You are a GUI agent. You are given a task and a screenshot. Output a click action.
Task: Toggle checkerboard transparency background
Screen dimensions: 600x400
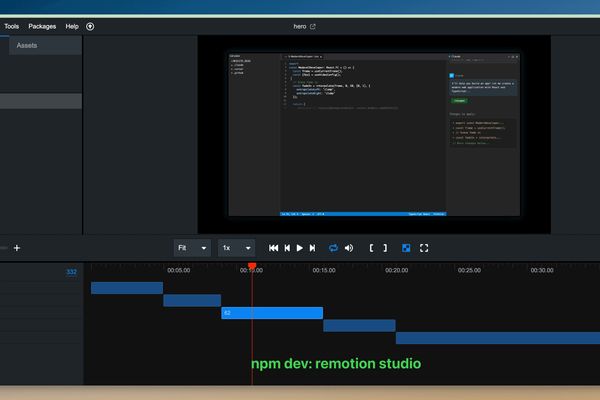(x=406, y=248)
